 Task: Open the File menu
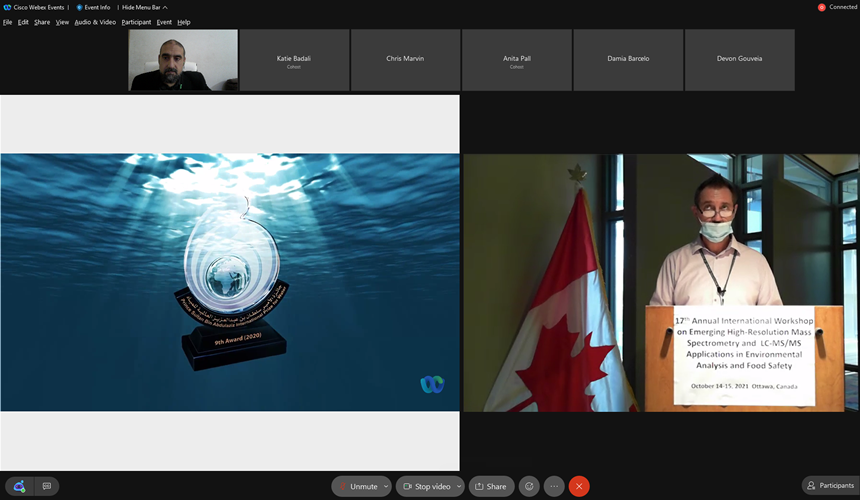8,22
